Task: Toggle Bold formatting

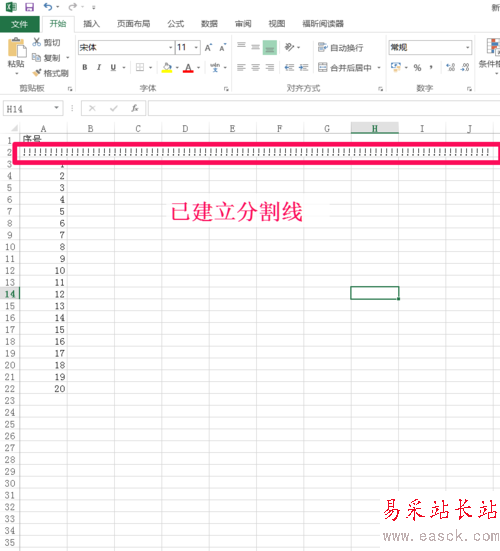Action: 85,67
